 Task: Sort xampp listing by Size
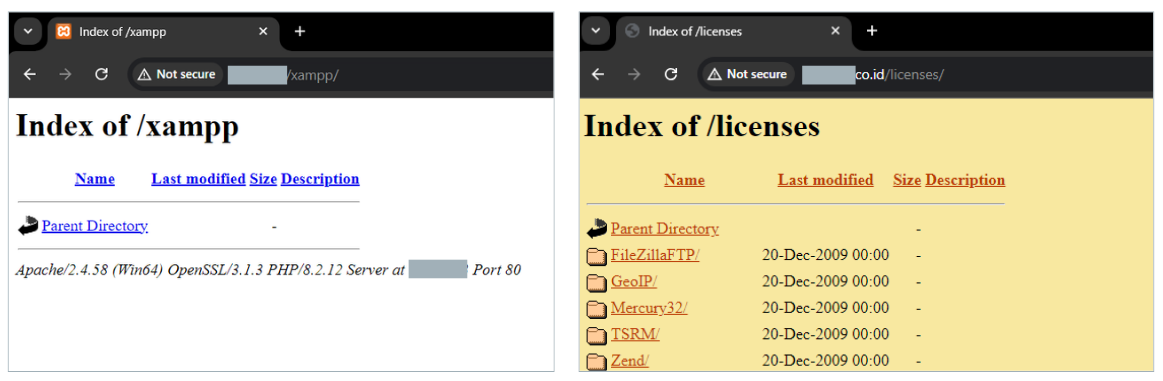click(263, 179)
